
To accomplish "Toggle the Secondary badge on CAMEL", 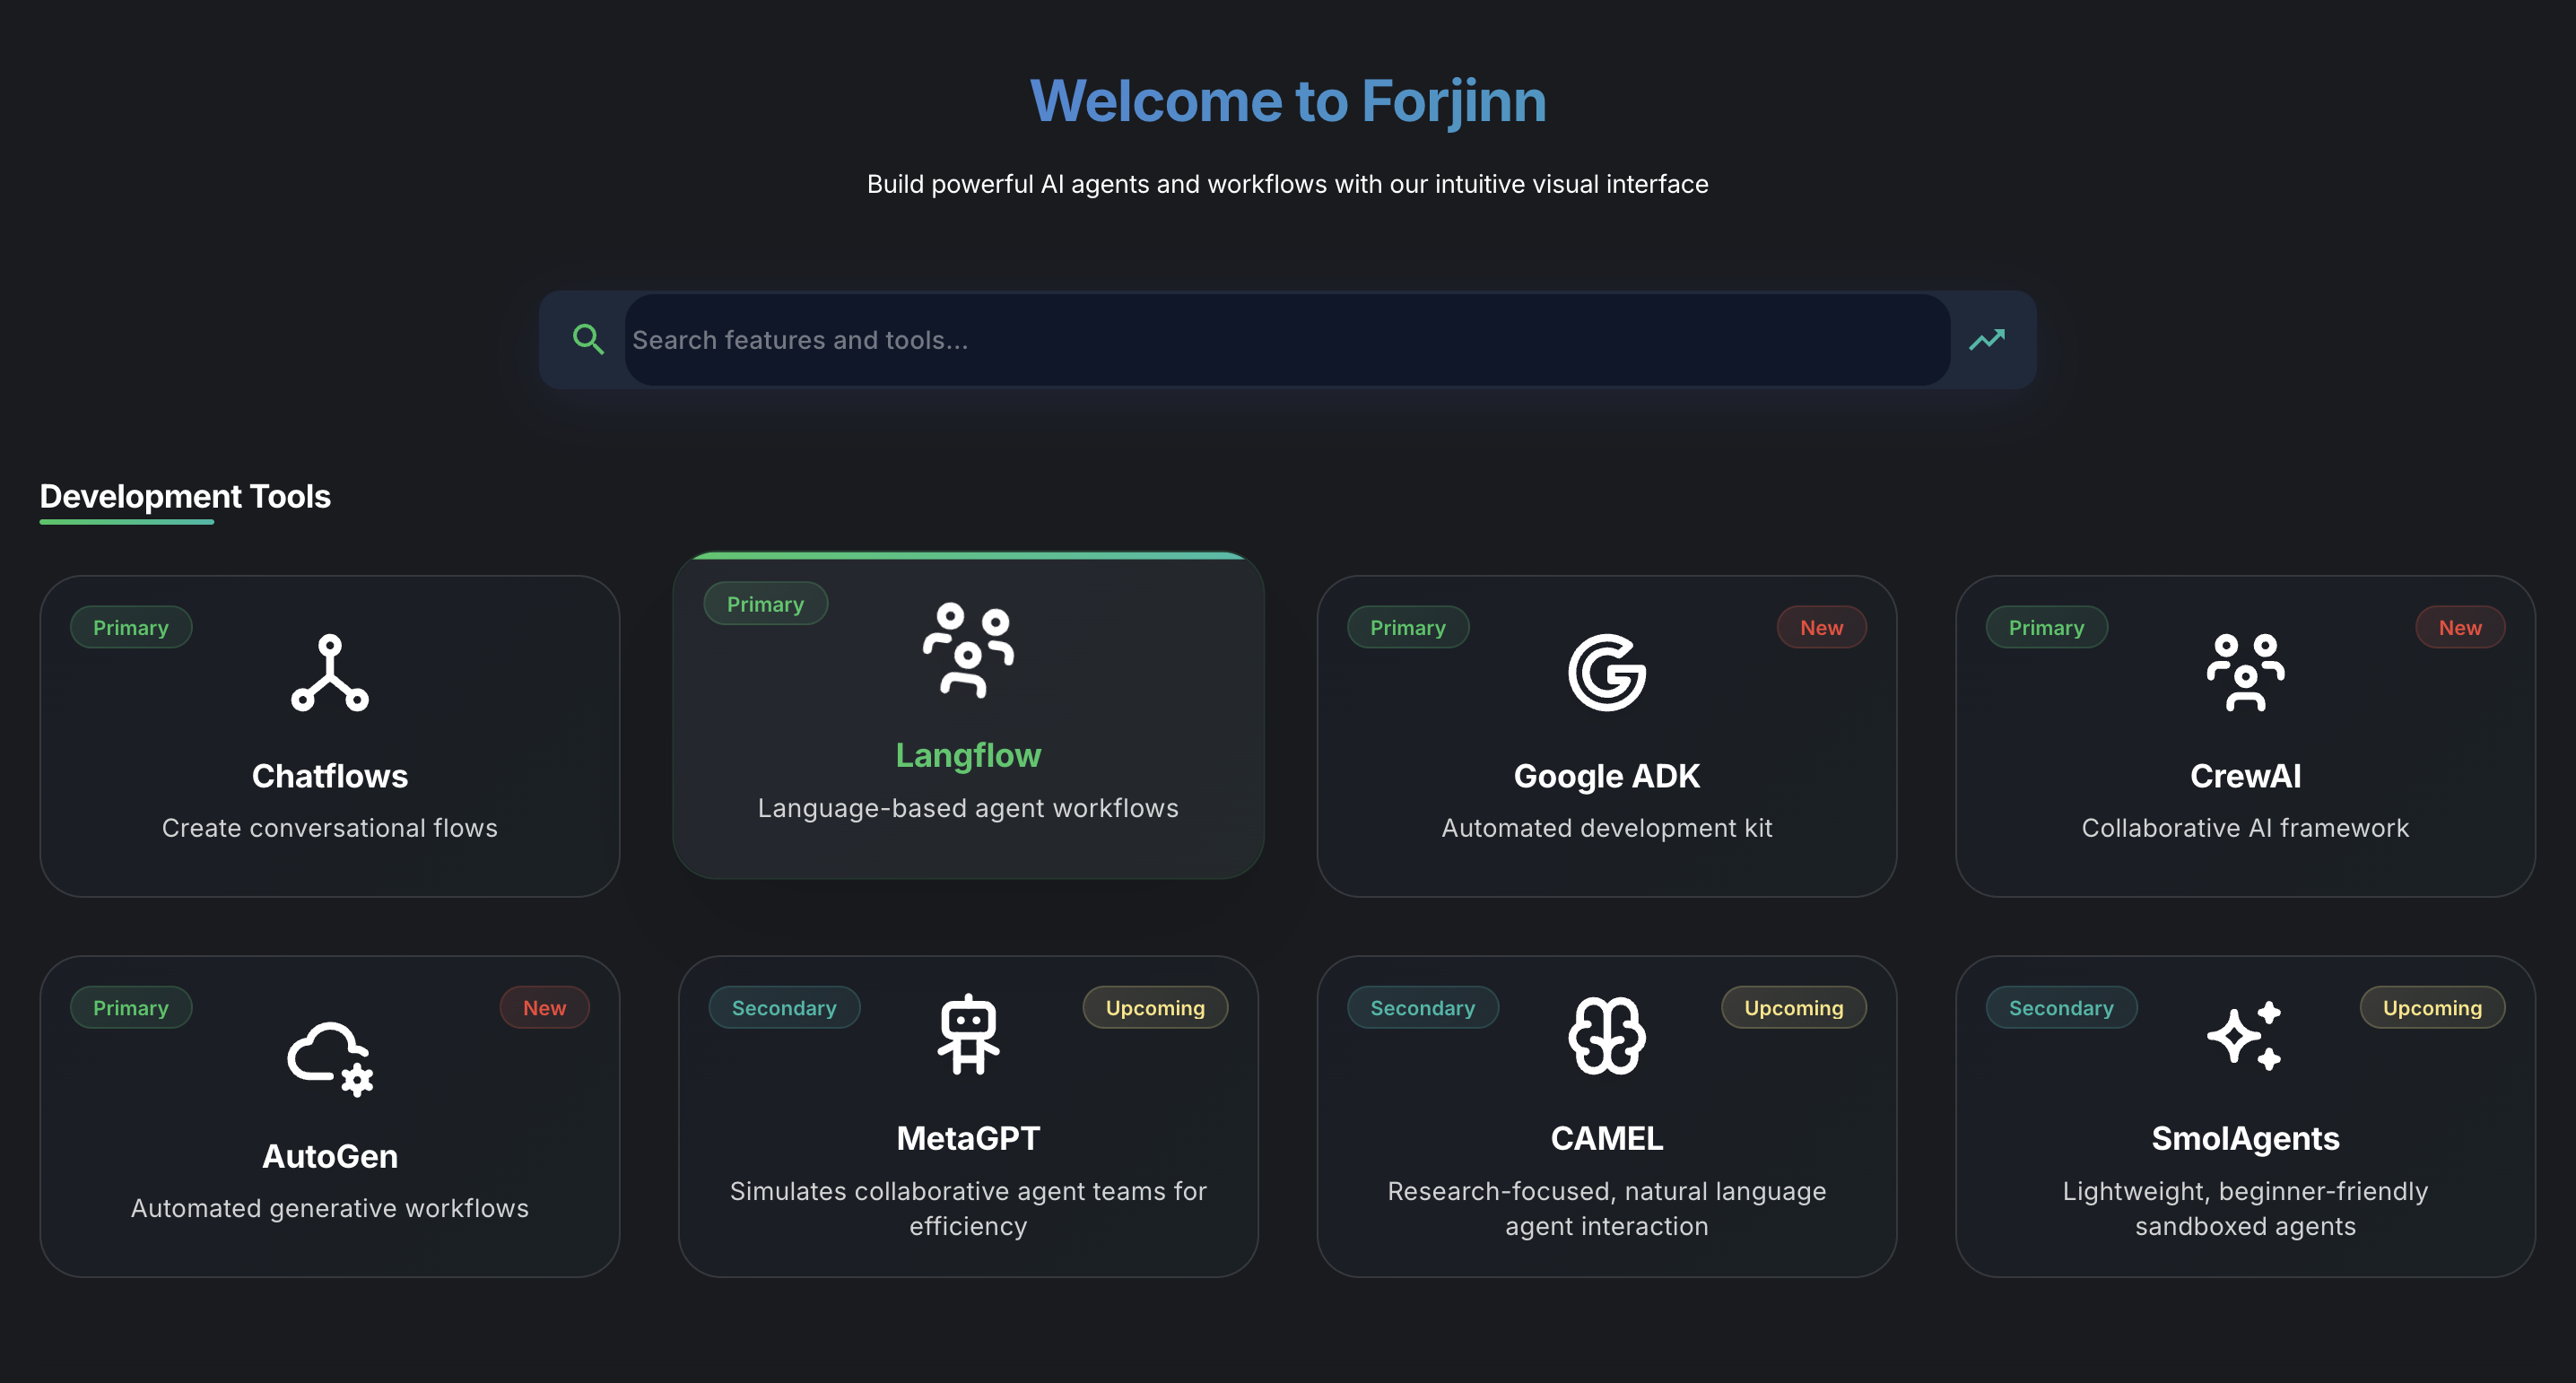I will 1422,1007.
